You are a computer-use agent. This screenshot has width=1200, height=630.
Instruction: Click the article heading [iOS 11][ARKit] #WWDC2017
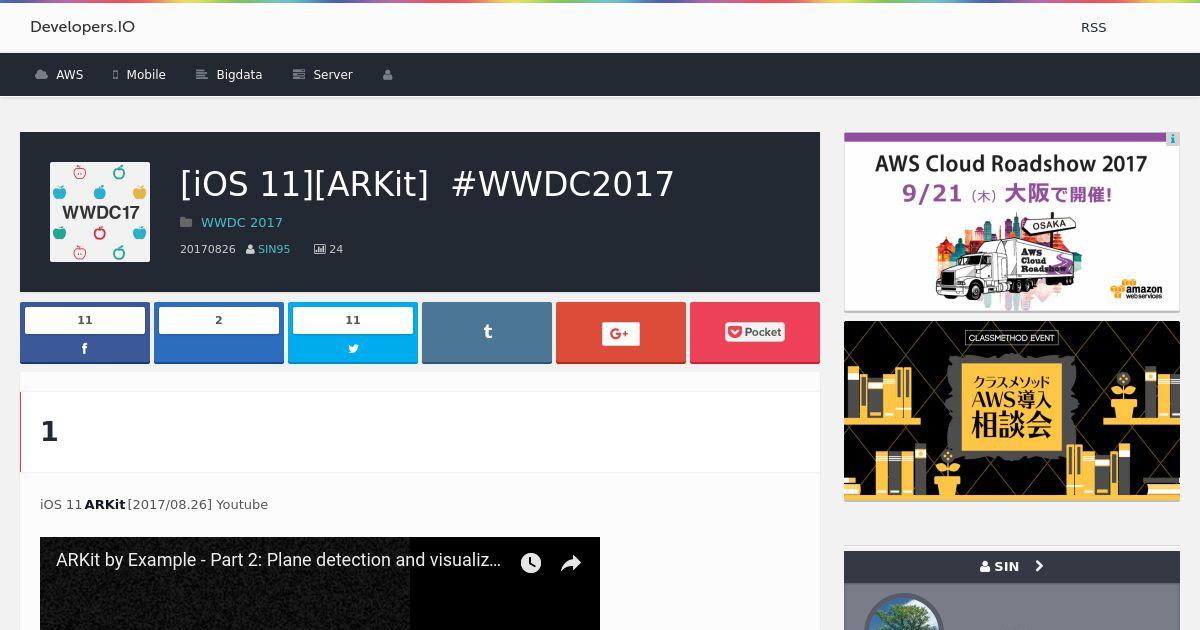(x=427, y=184)
